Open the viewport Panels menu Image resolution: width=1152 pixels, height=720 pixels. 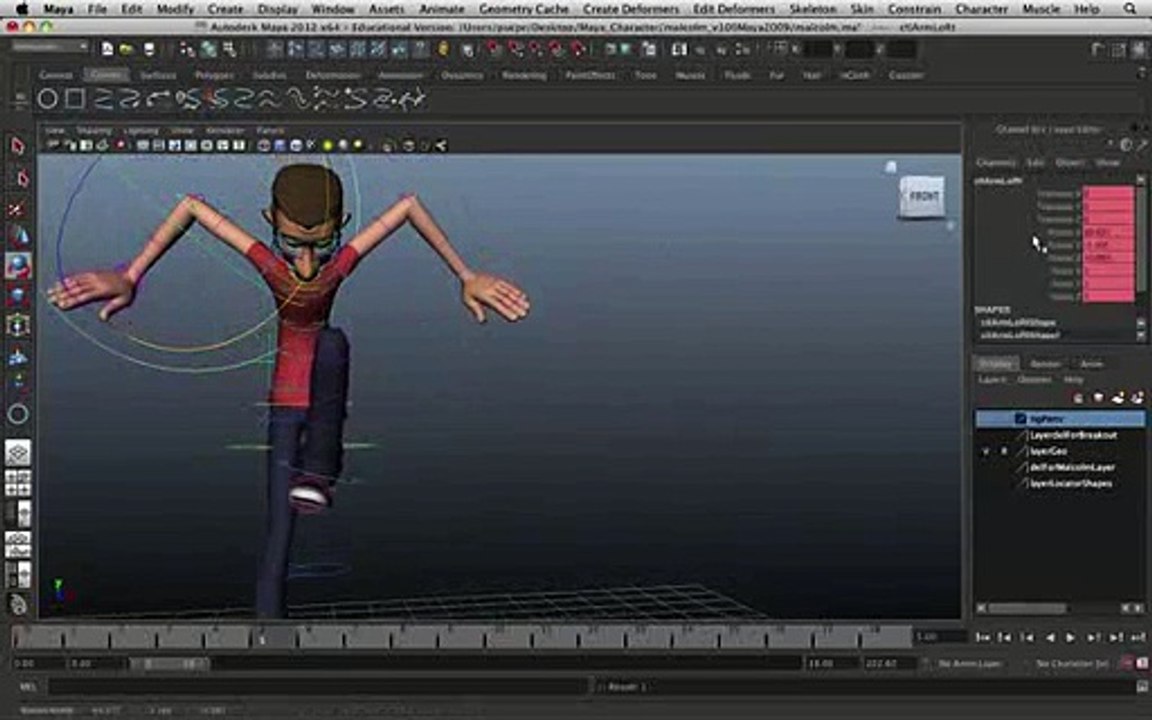point(270,131)
